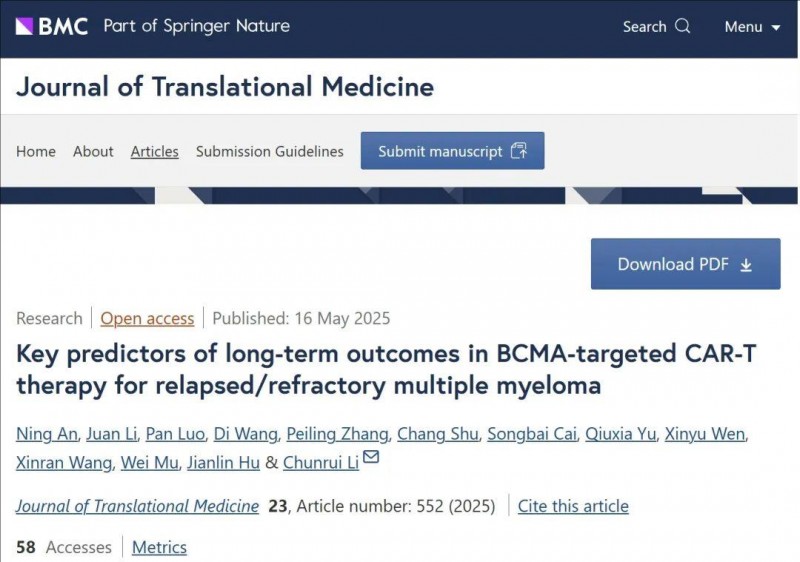The image size is (800, 562).
Task: Click the Search magnifier icon
Action: (x=683, y=26)
